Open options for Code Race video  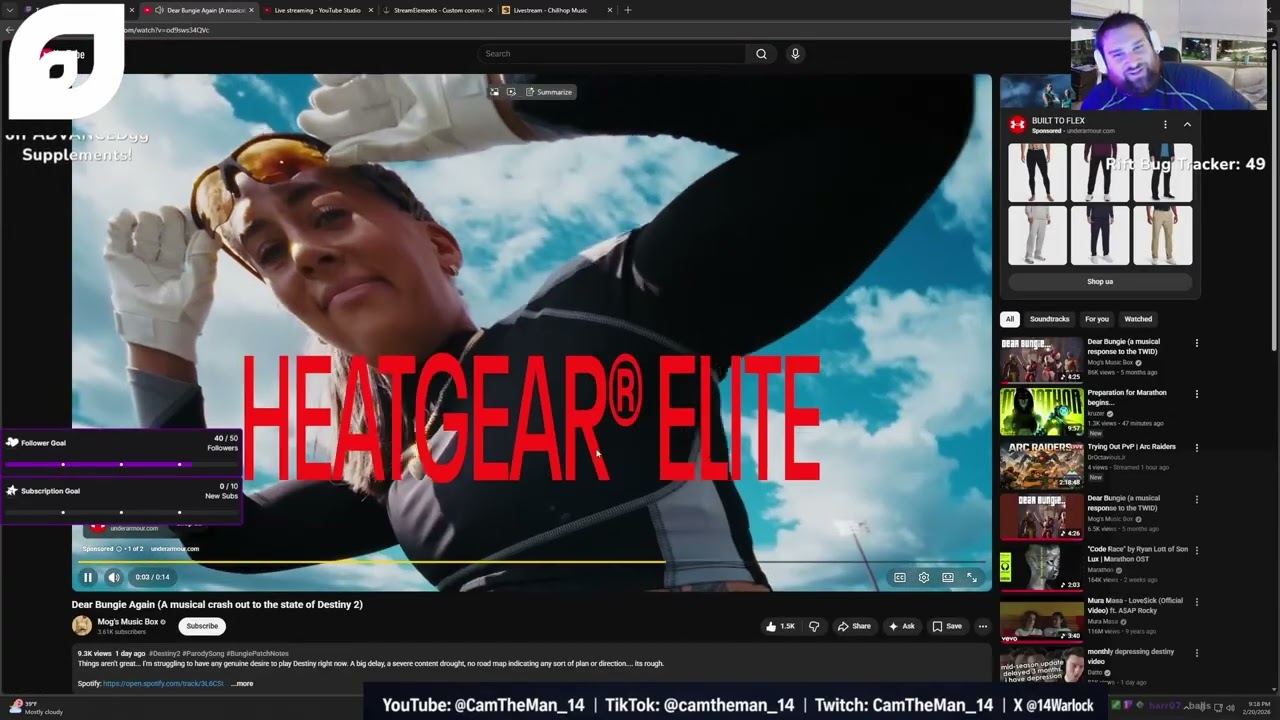click(x=1196, y=550)
